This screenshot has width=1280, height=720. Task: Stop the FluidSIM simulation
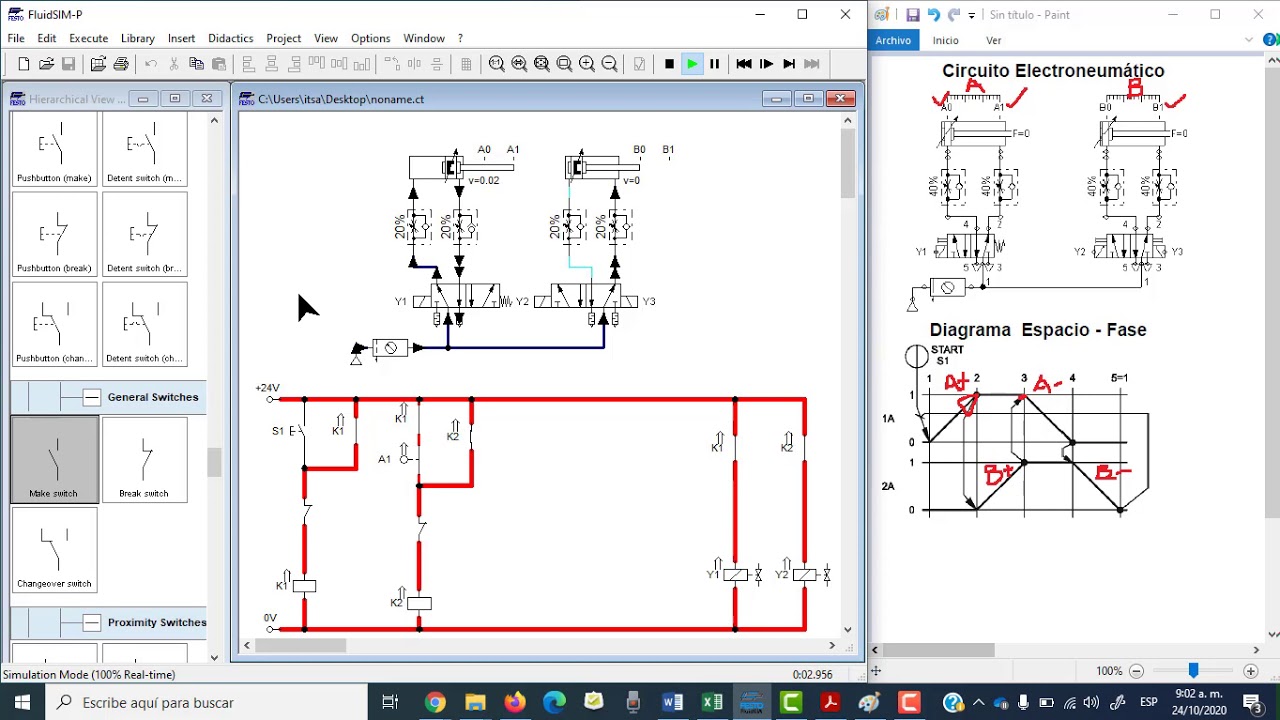669,64
